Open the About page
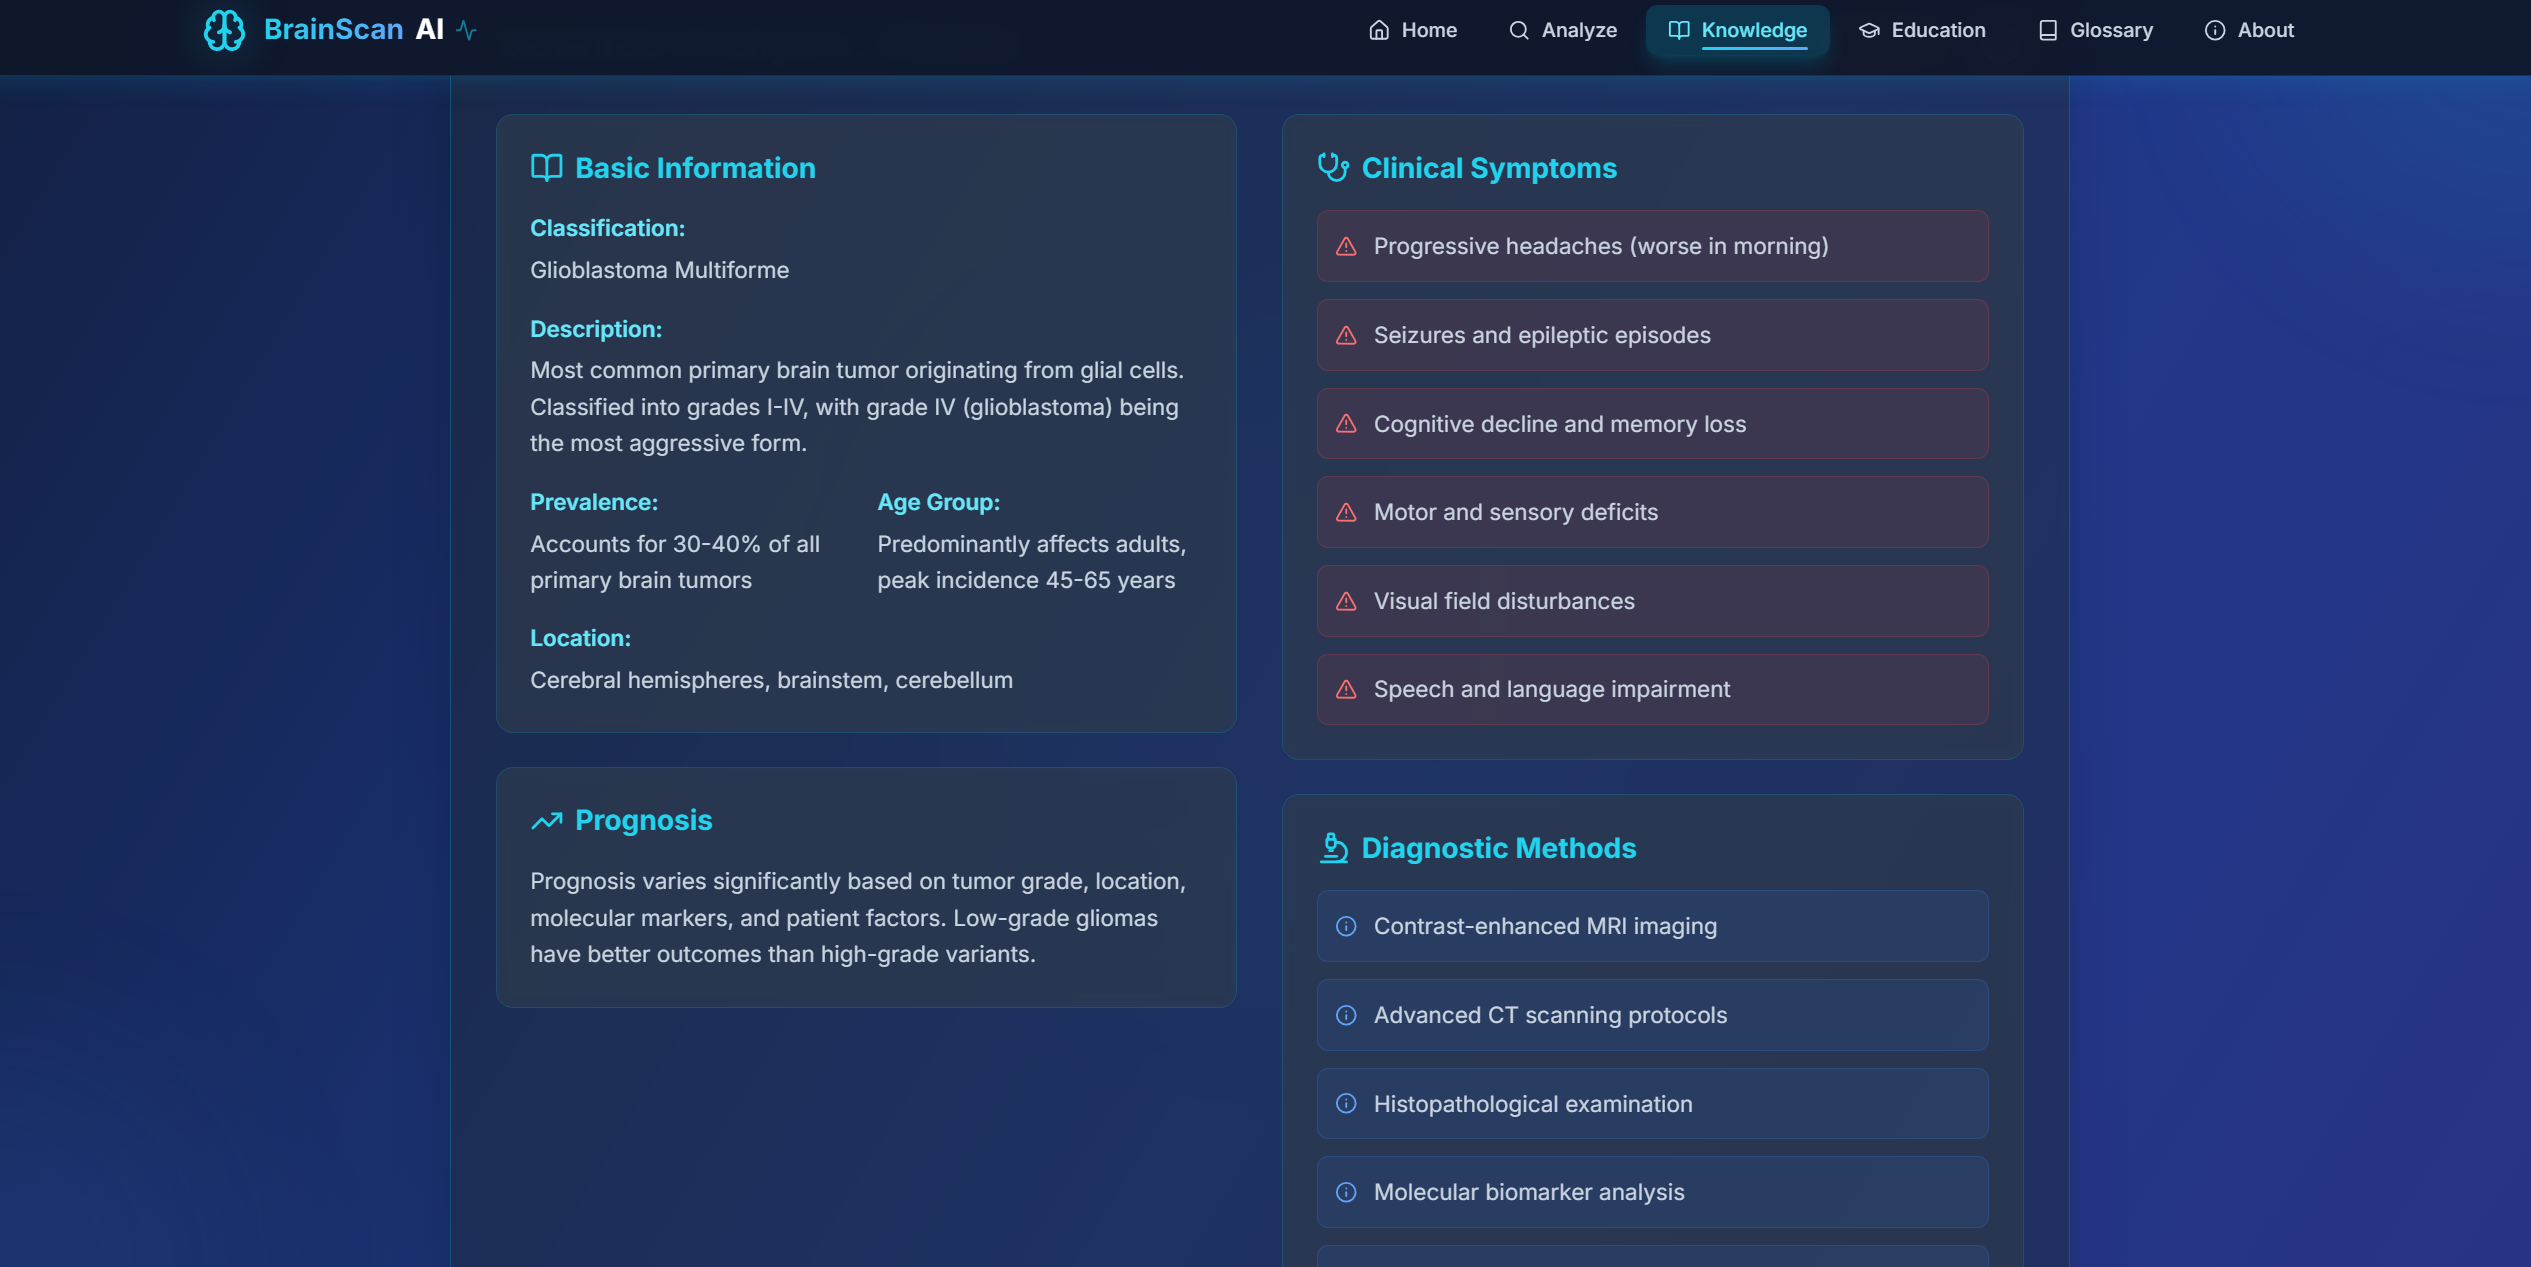Image resolution: width=2531 pixels, height=1267 pixels. click(2249, 30)
